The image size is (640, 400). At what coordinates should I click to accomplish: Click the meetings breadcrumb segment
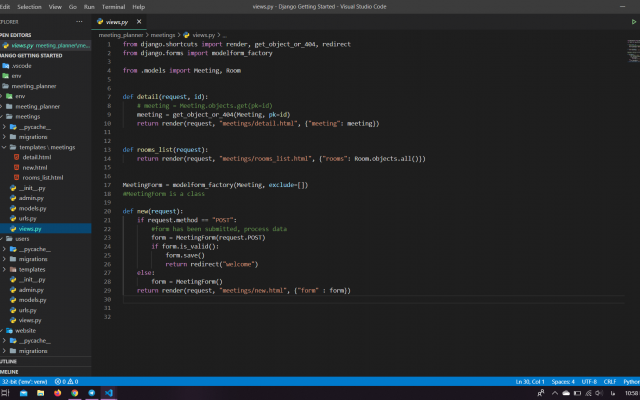[162, 35]
